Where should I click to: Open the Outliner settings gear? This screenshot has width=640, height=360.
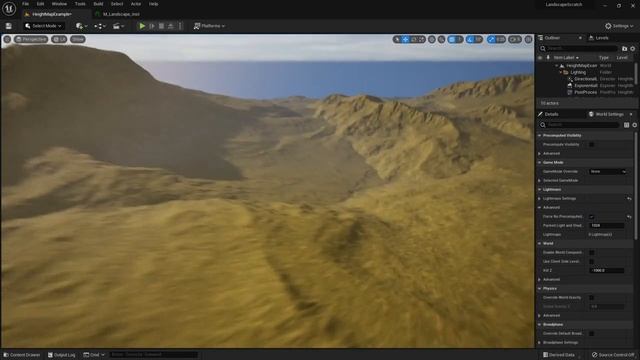pyautogui.click(x=633, y=49)
